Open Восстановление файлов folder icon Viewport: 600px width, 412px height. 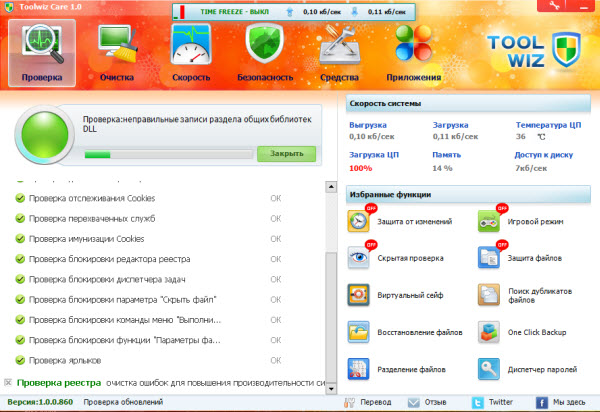click(x=359, y=332)
